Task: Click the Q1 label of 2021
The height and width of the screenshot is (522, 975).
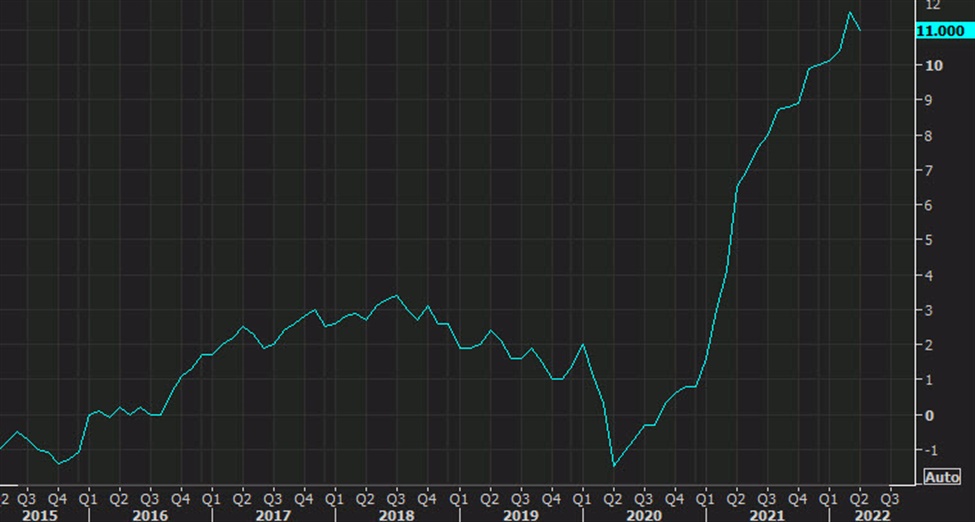Action: pos(705,499)
